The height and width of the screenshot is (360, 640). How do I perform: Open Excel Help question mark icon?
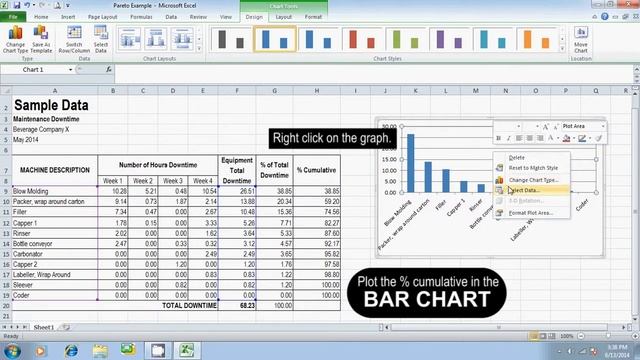click(604, 17)
